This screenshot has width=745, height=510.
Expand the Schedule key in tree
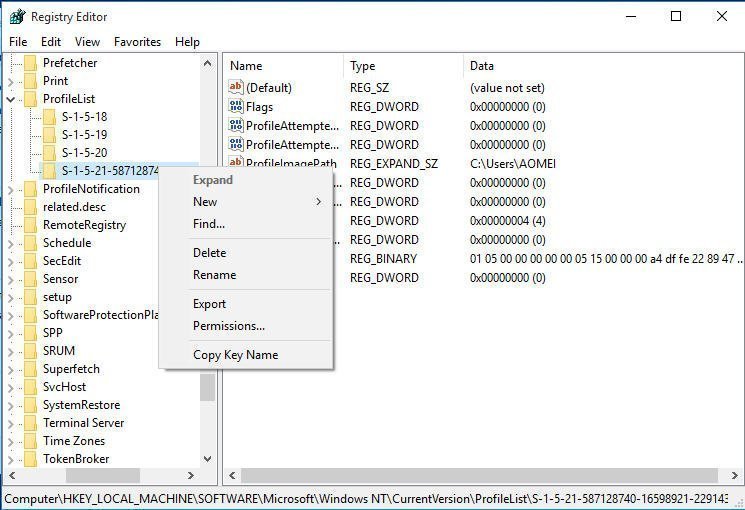[11, 243]
